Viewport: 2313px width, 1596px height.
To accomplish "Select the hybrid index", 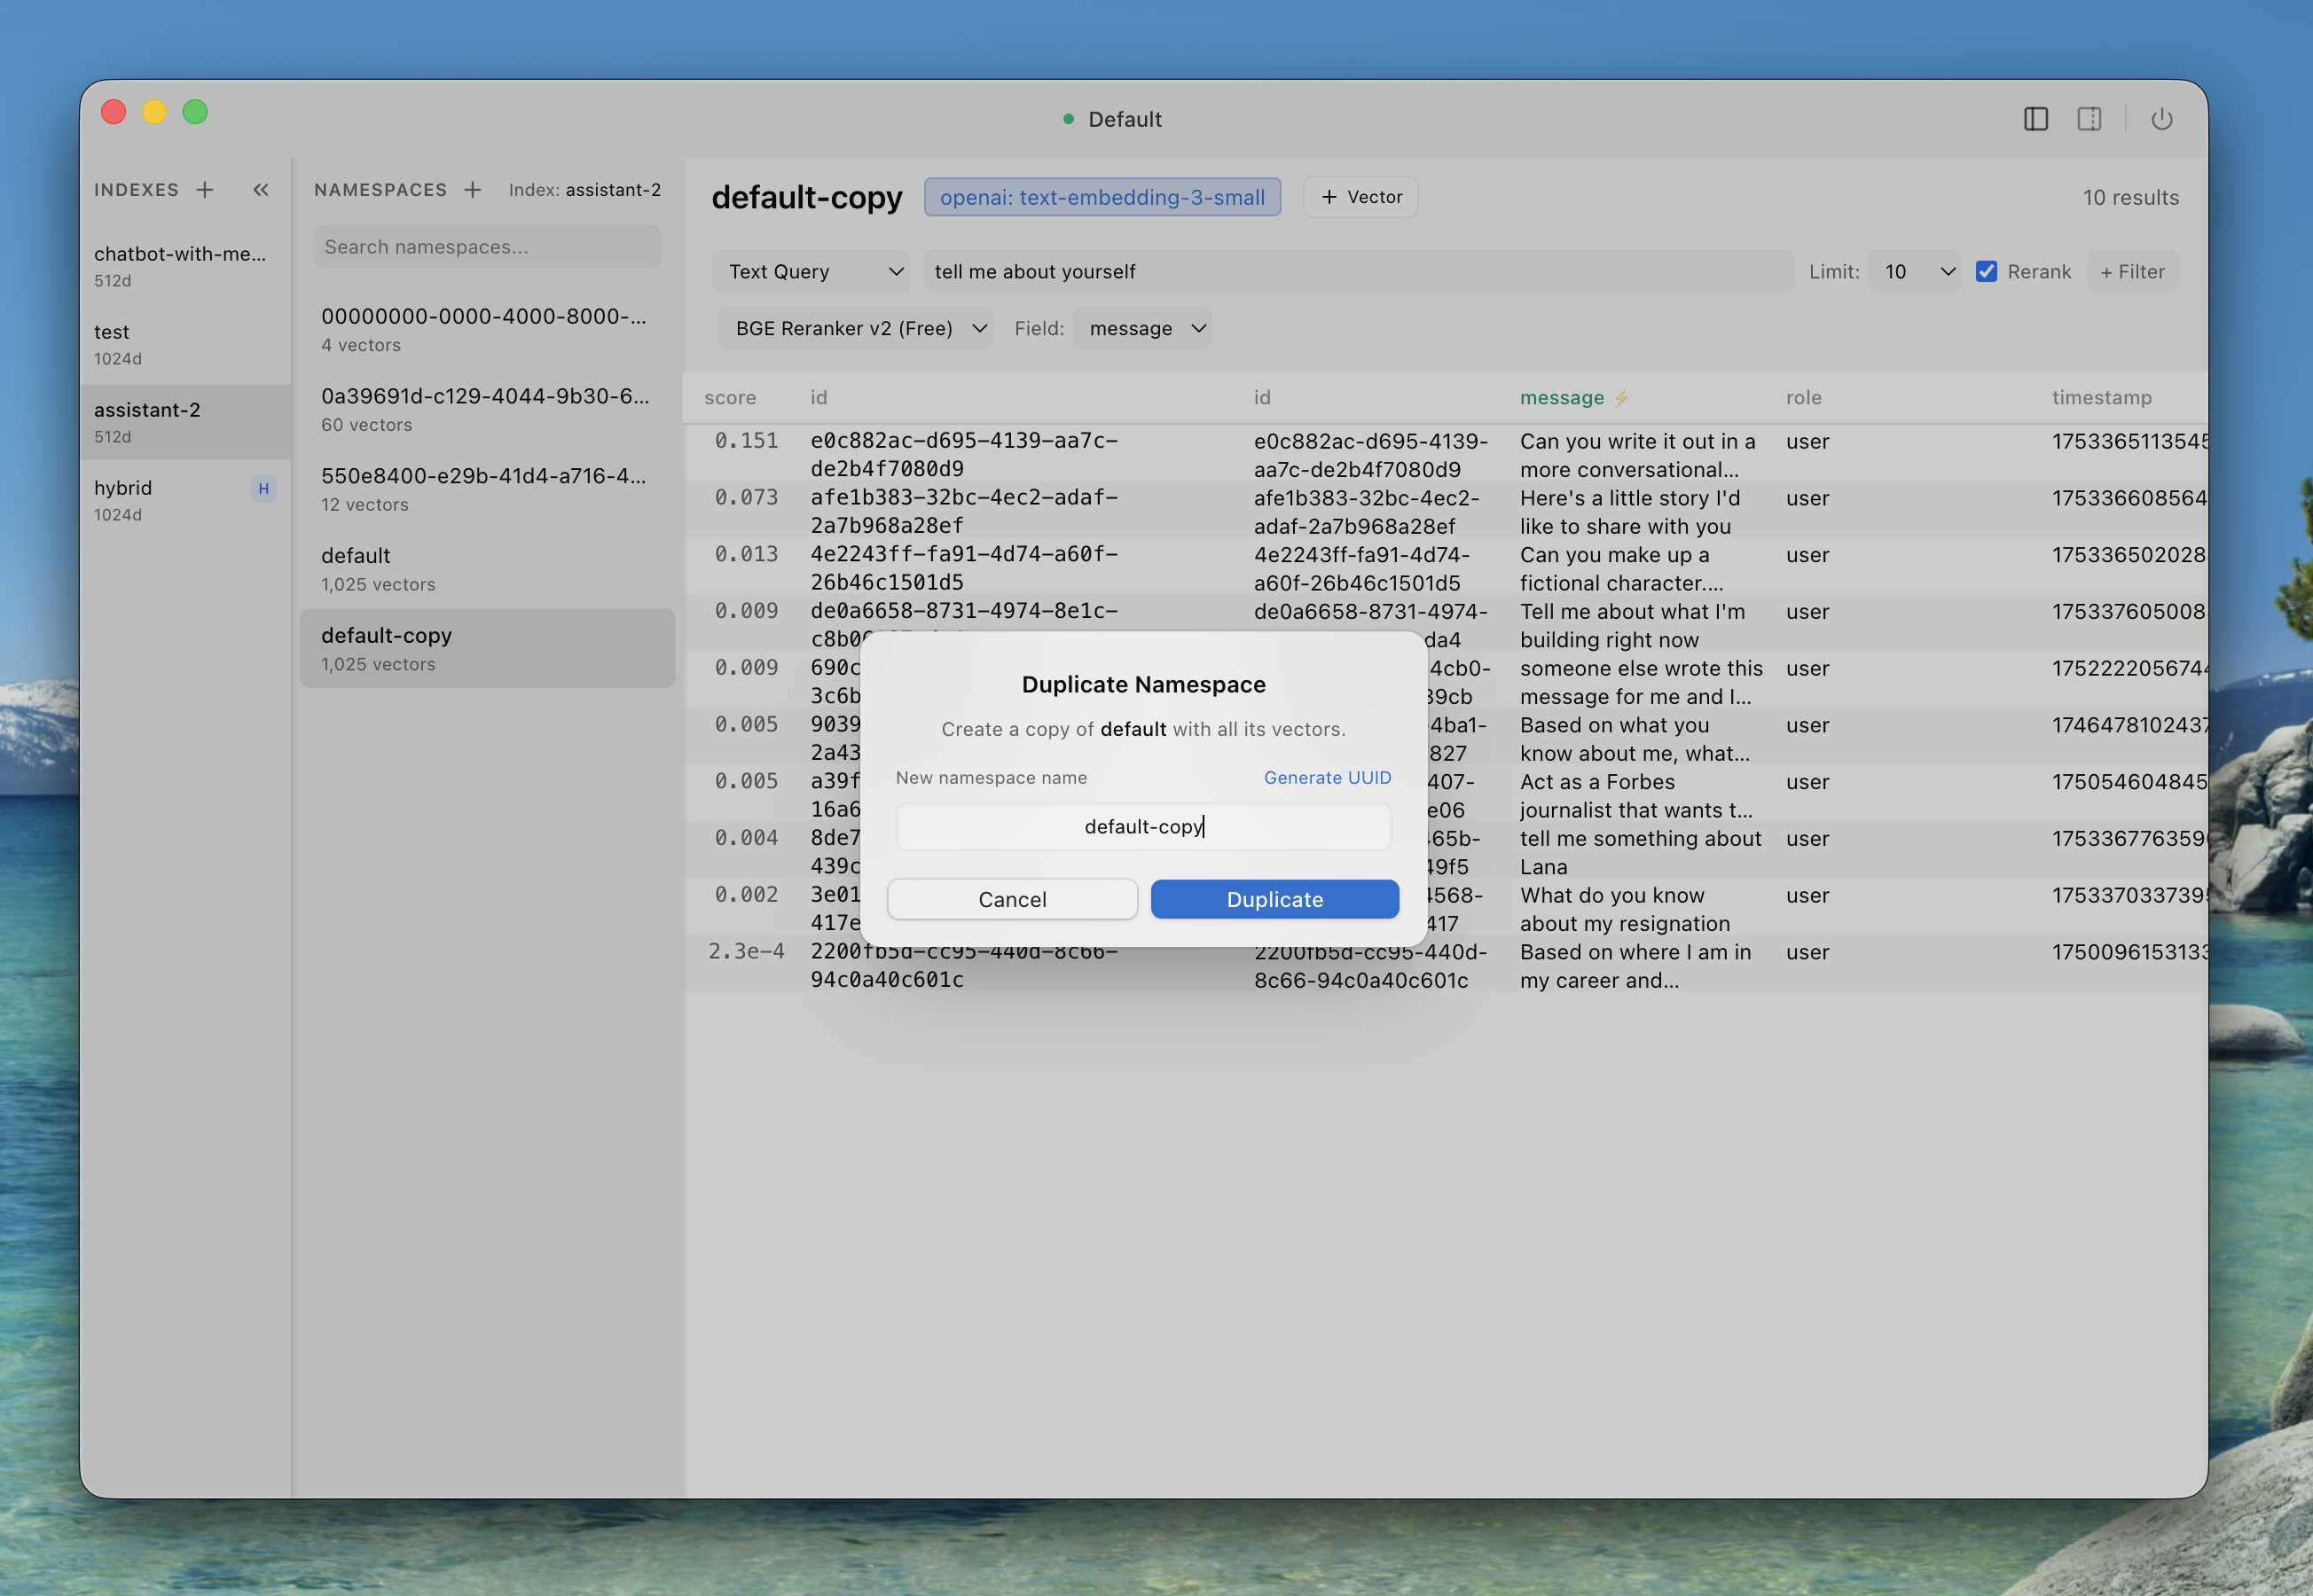I will 170,500.
